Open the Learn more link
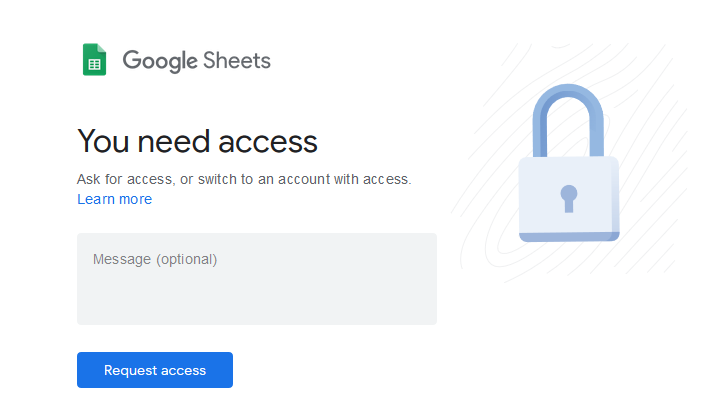The height and width of the screenshot is (410, 709). [114, 199]
